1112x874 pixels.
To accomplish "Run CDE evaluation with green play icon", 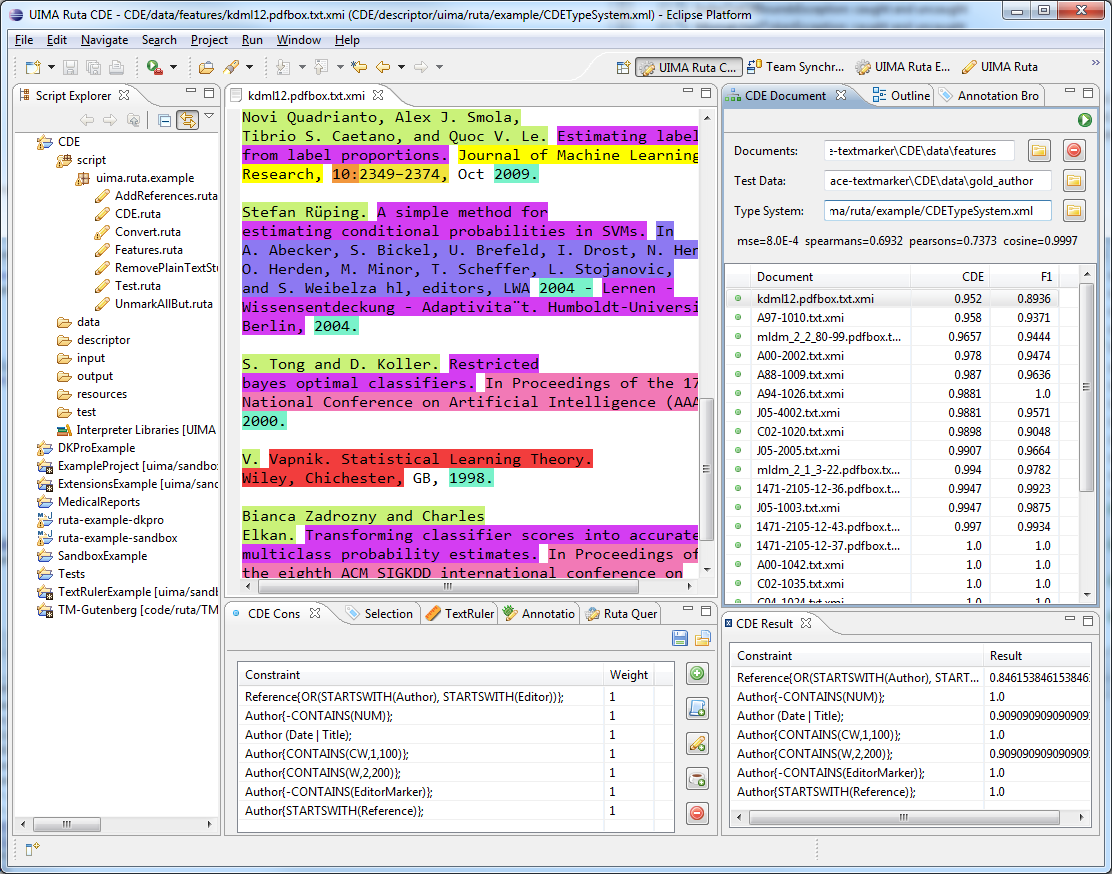I will [x=1085, y=120].
